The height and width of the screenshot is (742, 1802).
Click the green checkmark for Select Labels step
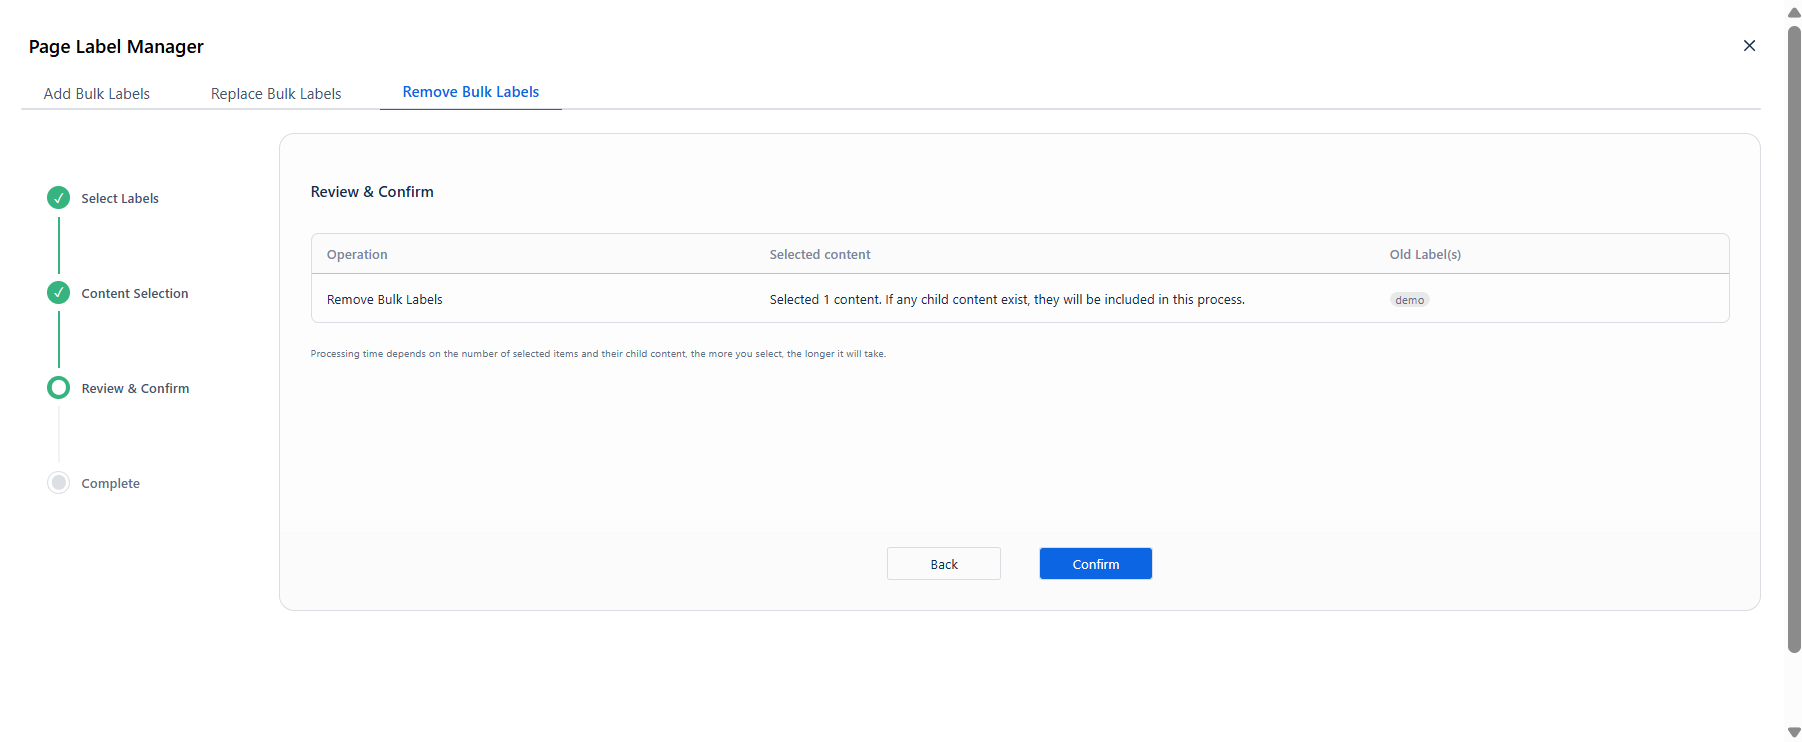pyautogui.click(x=59, y=198)
